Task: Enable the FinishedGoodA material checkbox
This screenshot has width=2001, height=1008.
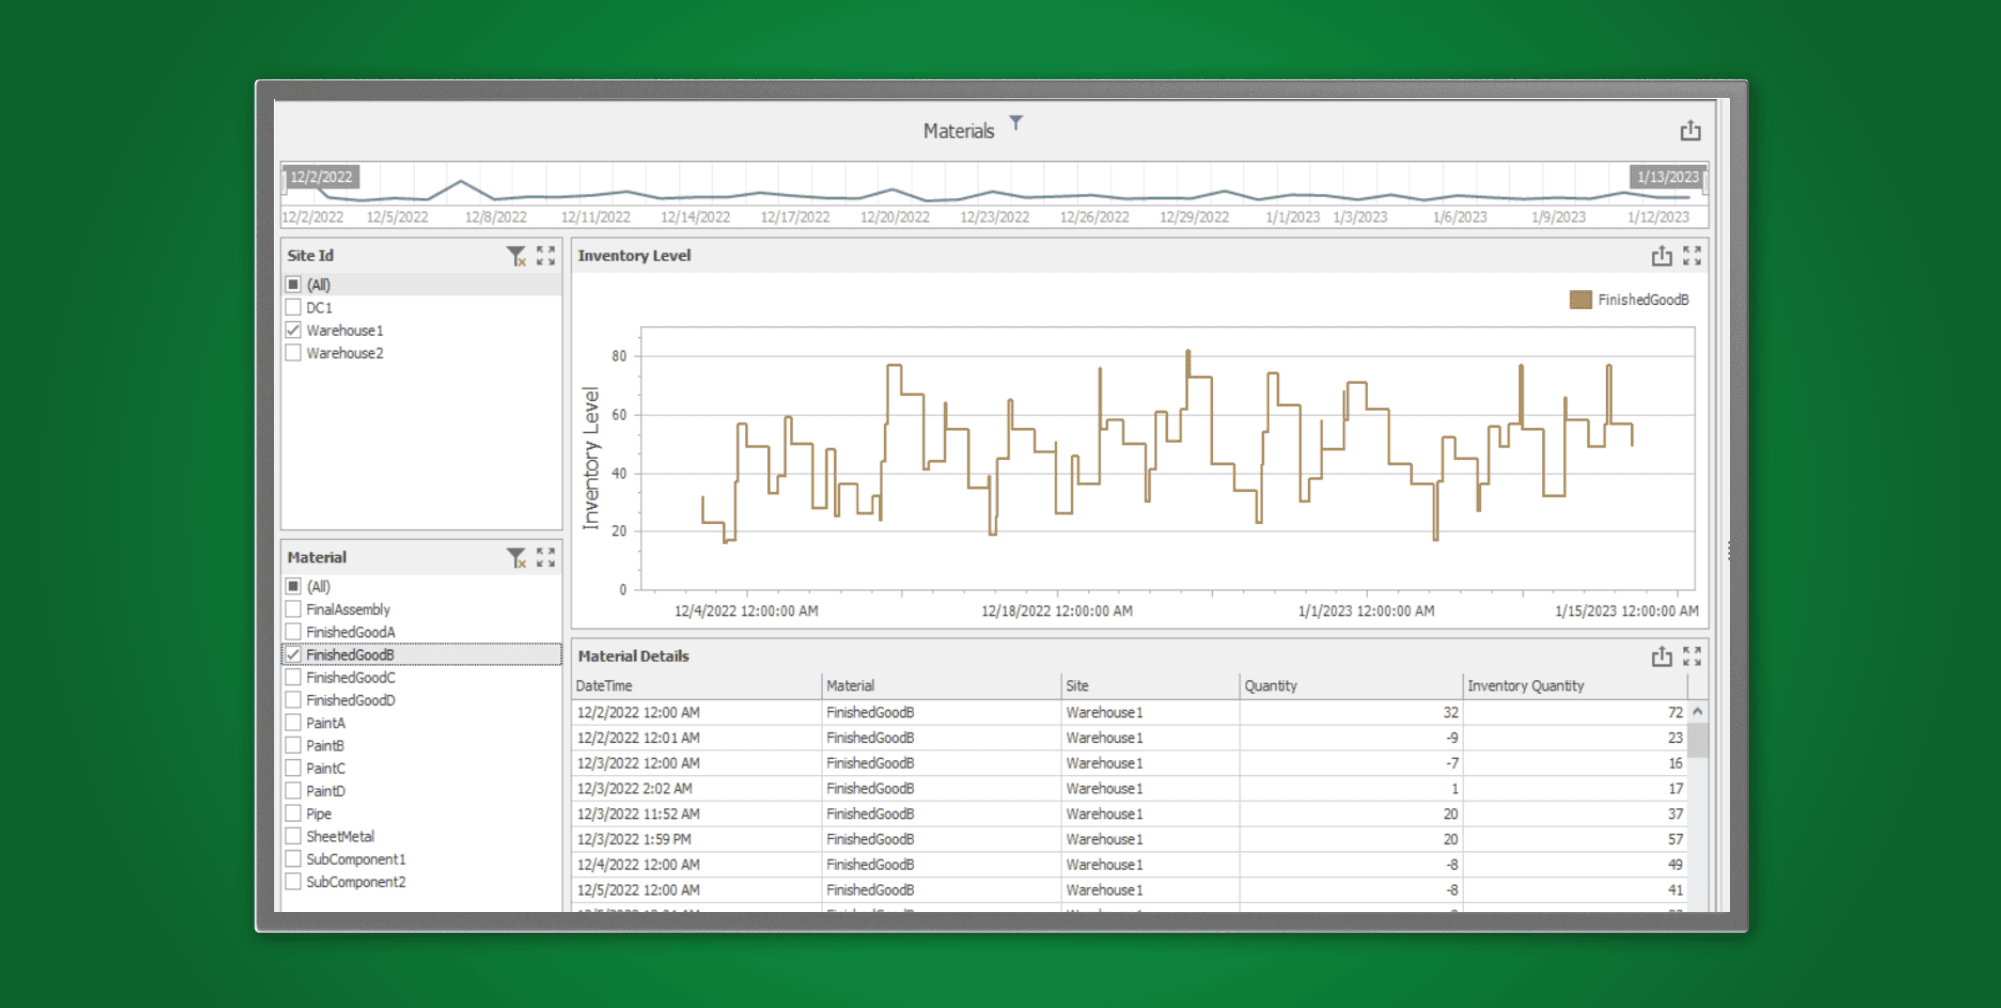Action: click(x=293, y=631)
